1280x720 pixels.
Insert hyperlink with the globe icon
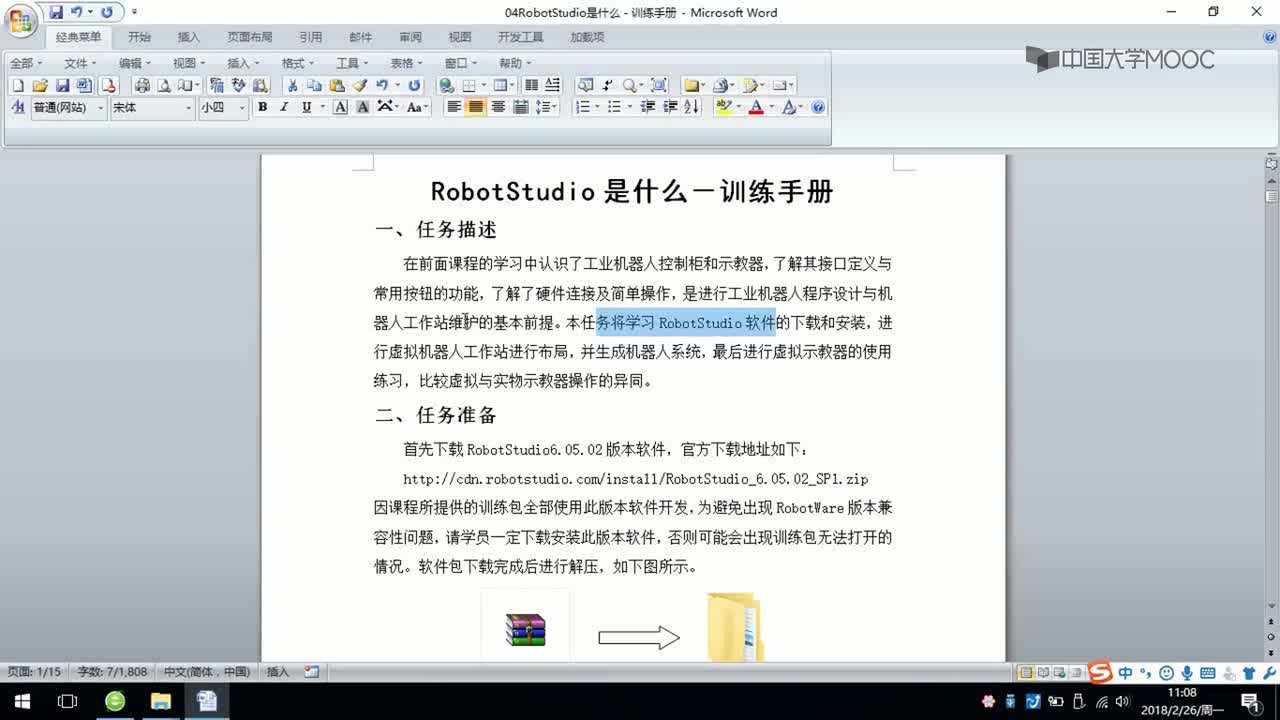(x=447, y=86)
